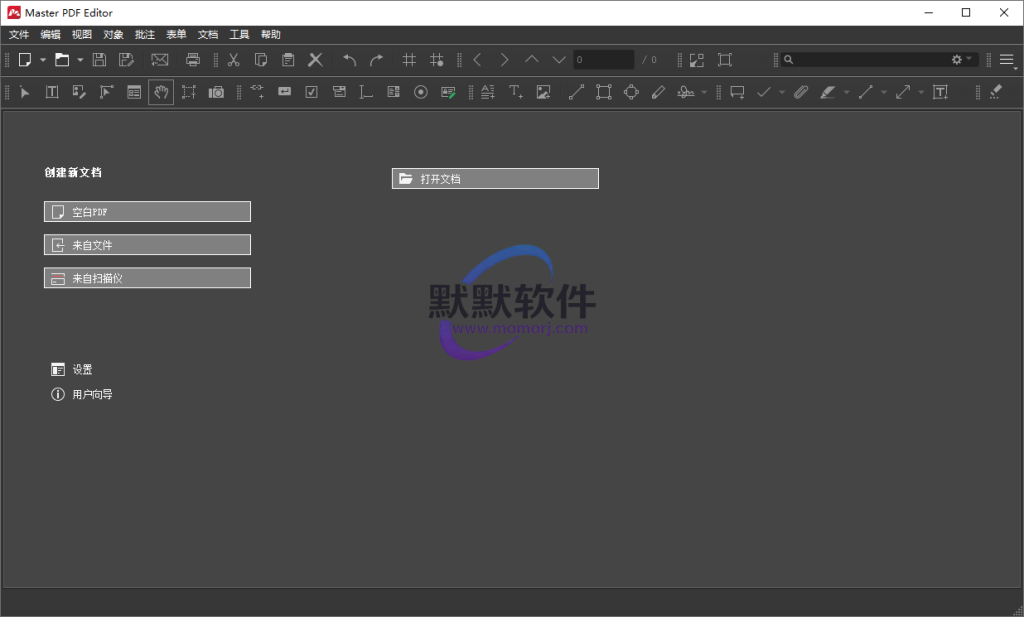Click the 空白PDF button
1024x617 pixels.
147,212
